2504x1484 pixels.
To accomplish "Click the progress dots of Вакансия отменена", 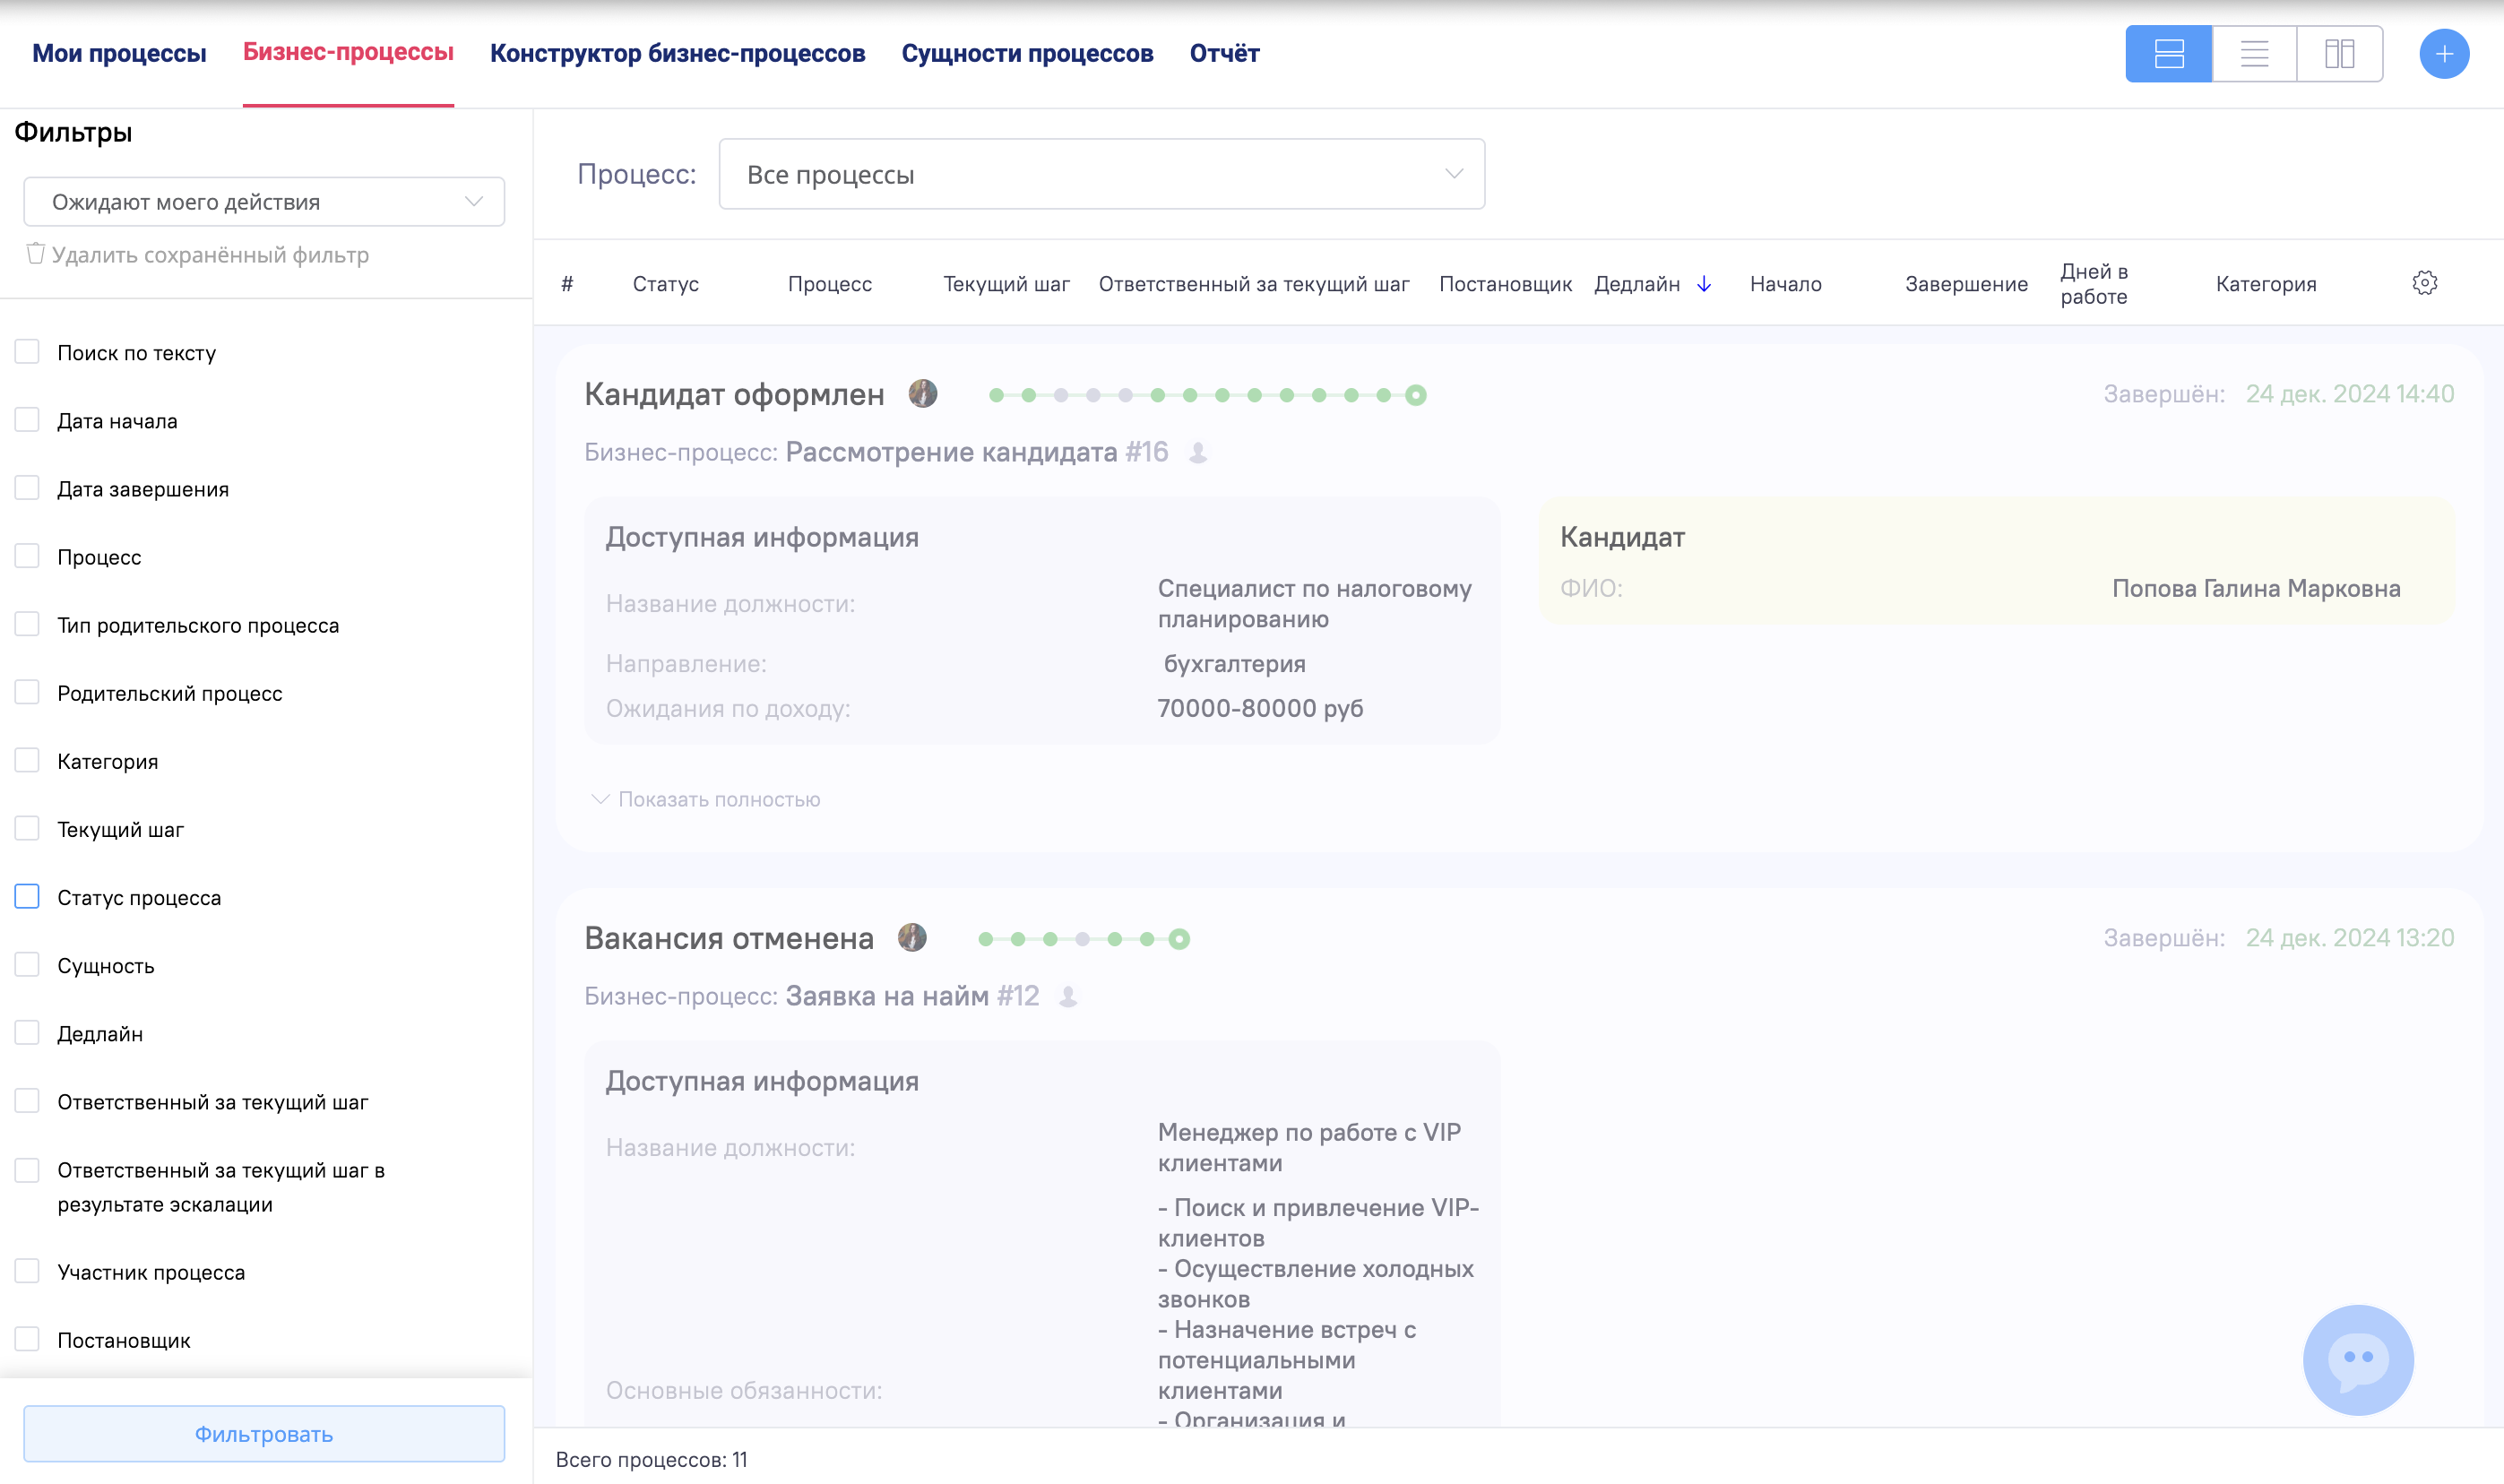I will pyautogui.click(x=1082, y=939).
